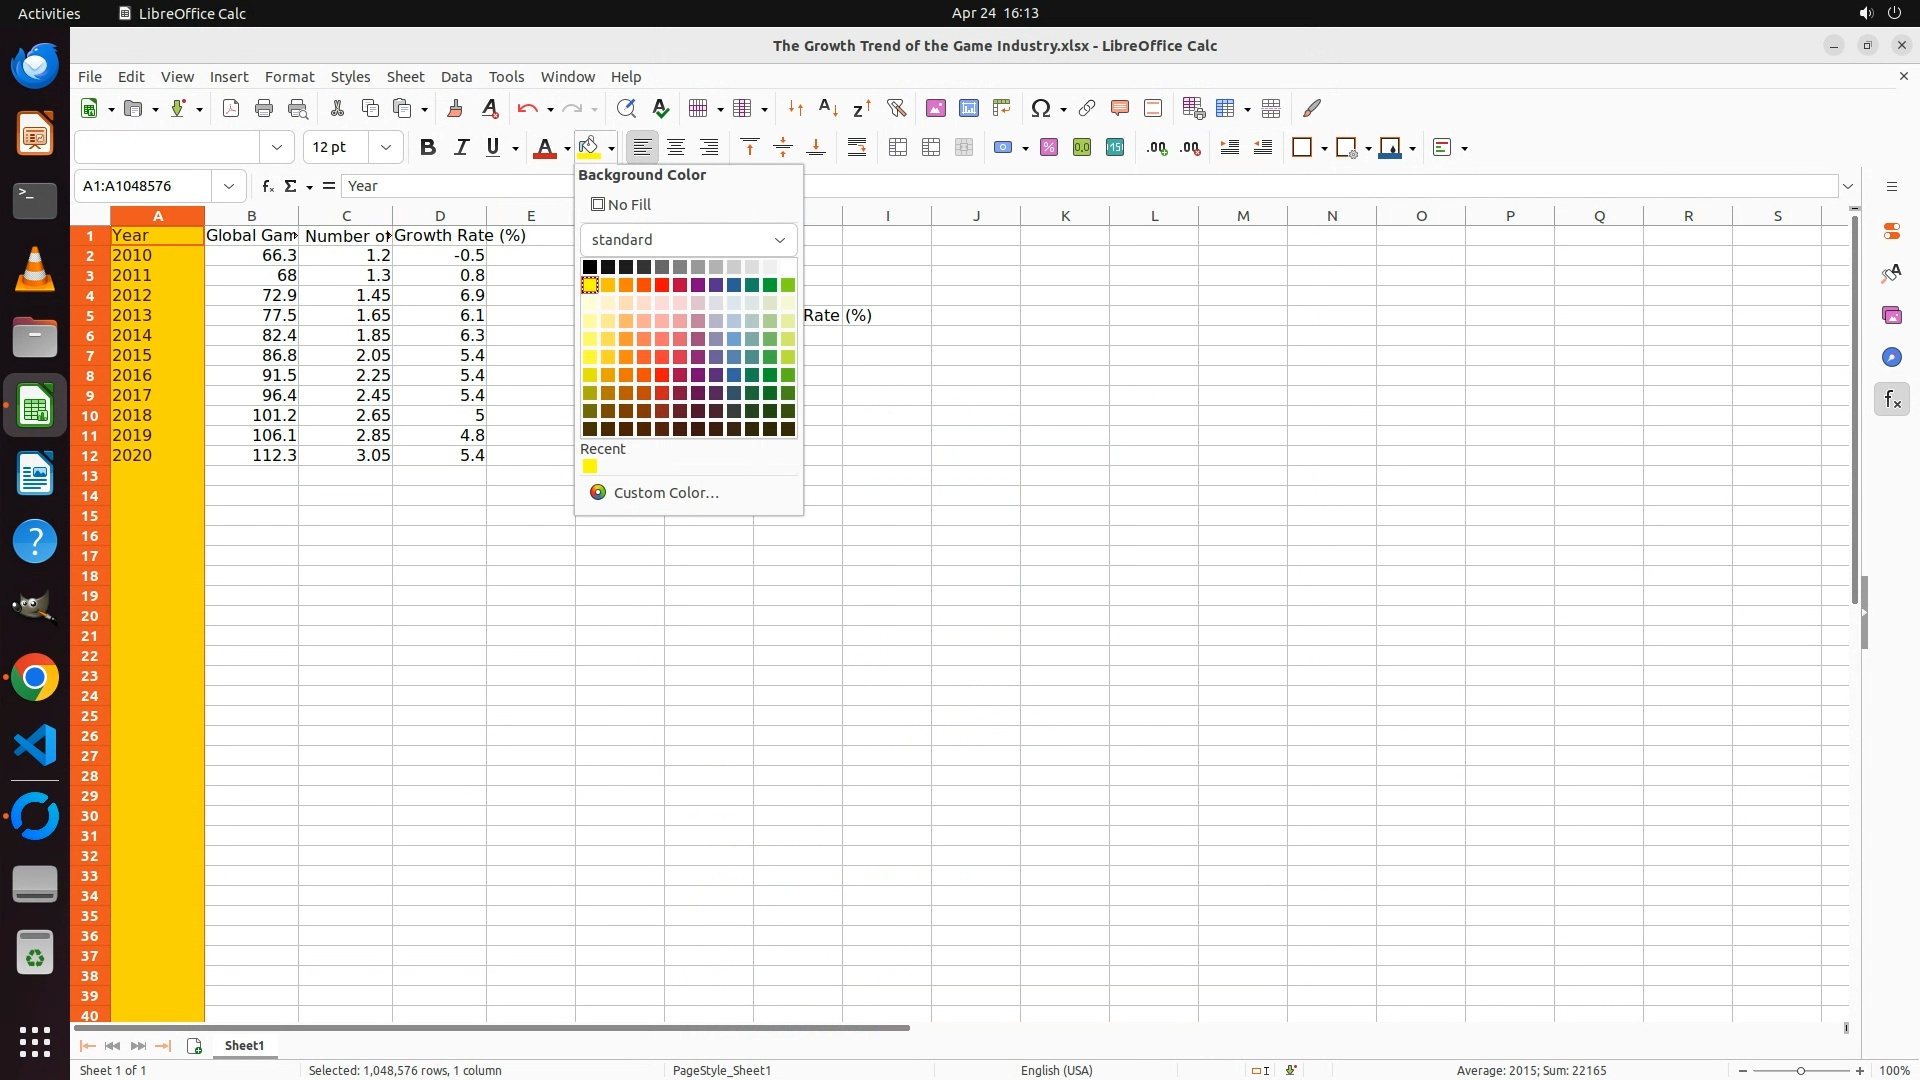Click the Function Wizard icon

268,186
